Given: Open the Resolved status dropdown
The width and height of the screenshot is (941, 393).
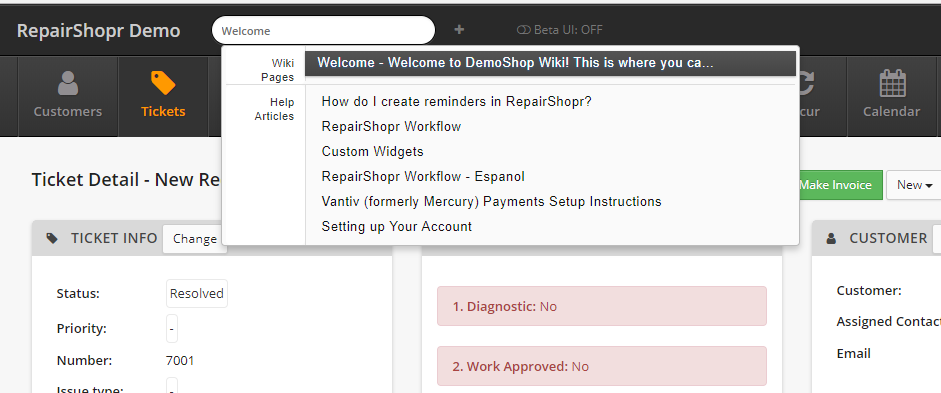Looking at the screenshot, I should pyautogui.click(x=197, y=293).
